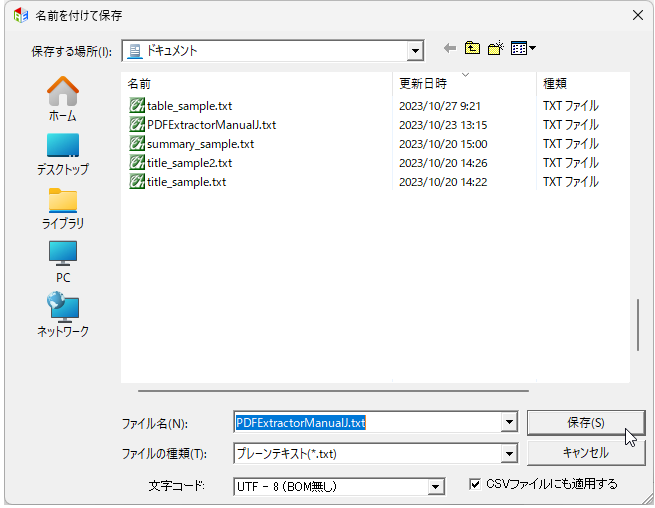The width and height of the screenshot is (655, 508).
Task: Open the view menu icon
Action: (523, 48)
